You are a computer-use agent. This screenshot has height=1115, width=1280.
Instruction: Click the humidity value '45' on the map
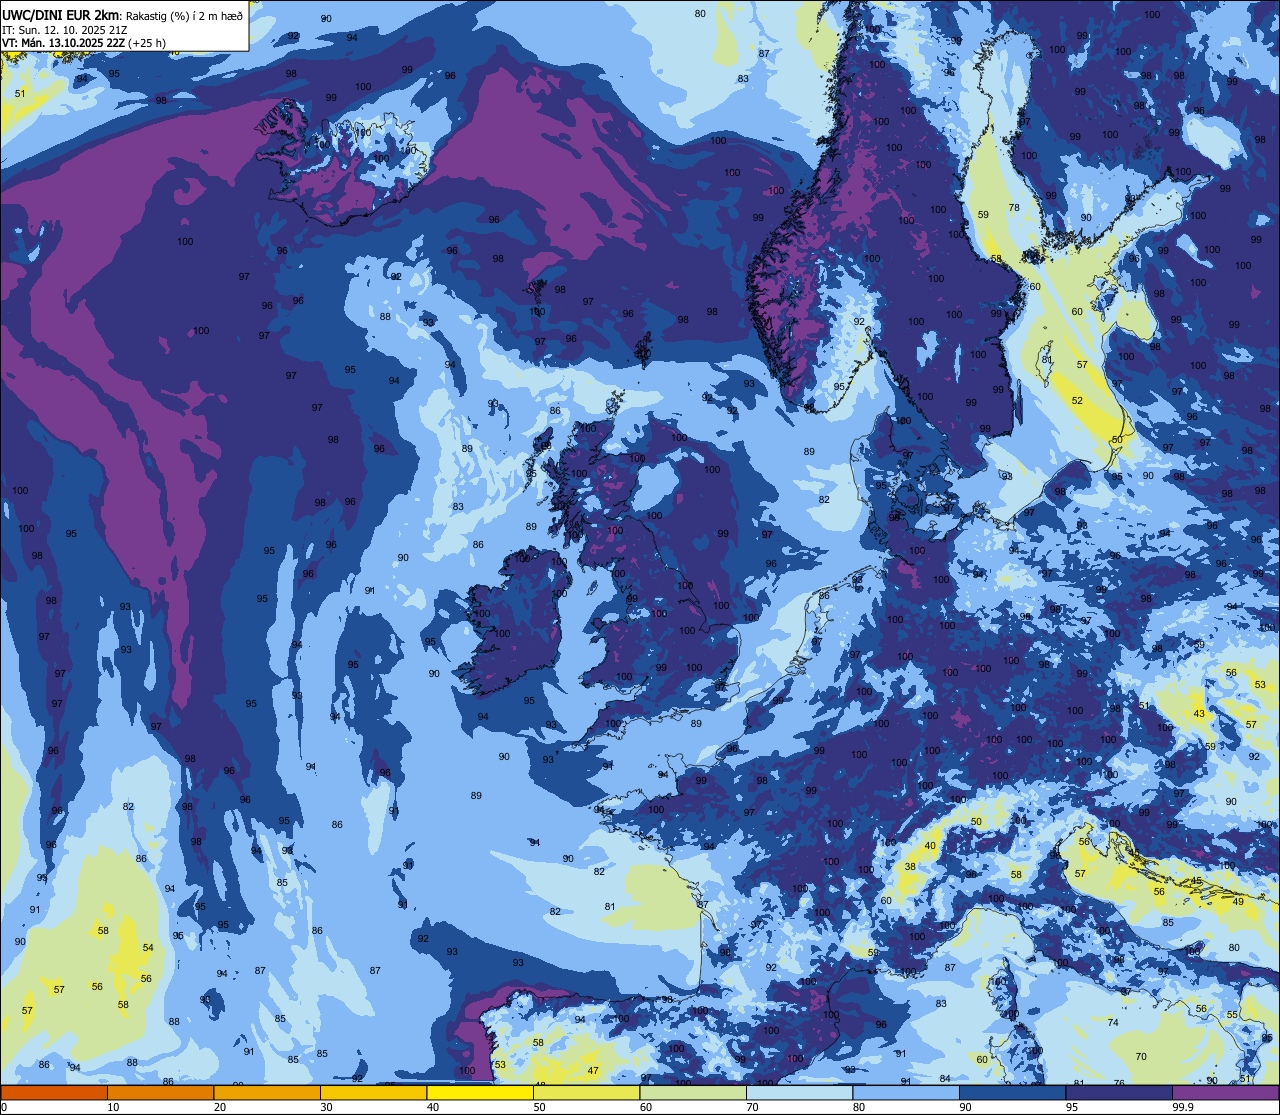[x=1197, y=881]
